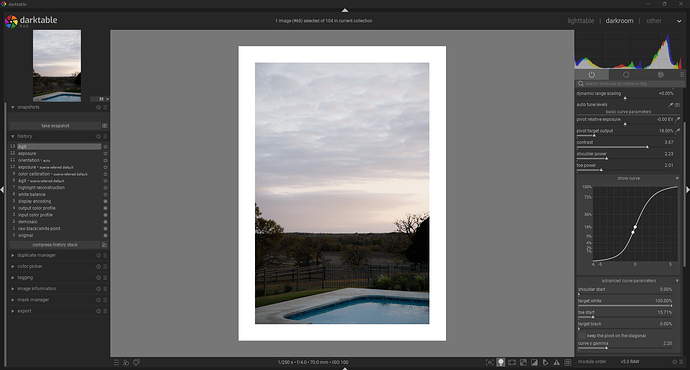Click create style icon beside compress history stack

click(x=105, y=245)
